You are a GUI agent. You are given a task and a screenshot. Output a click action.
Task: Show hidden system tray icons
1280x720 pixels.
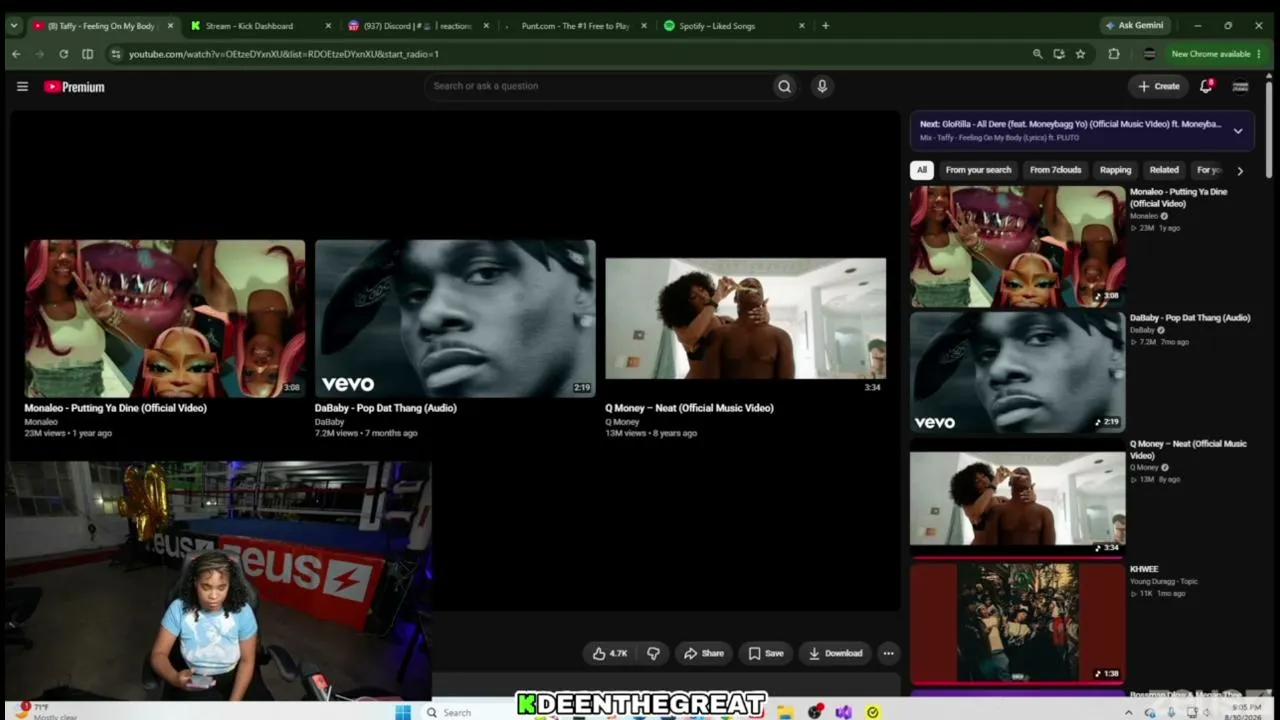(x=1129, y=712)
